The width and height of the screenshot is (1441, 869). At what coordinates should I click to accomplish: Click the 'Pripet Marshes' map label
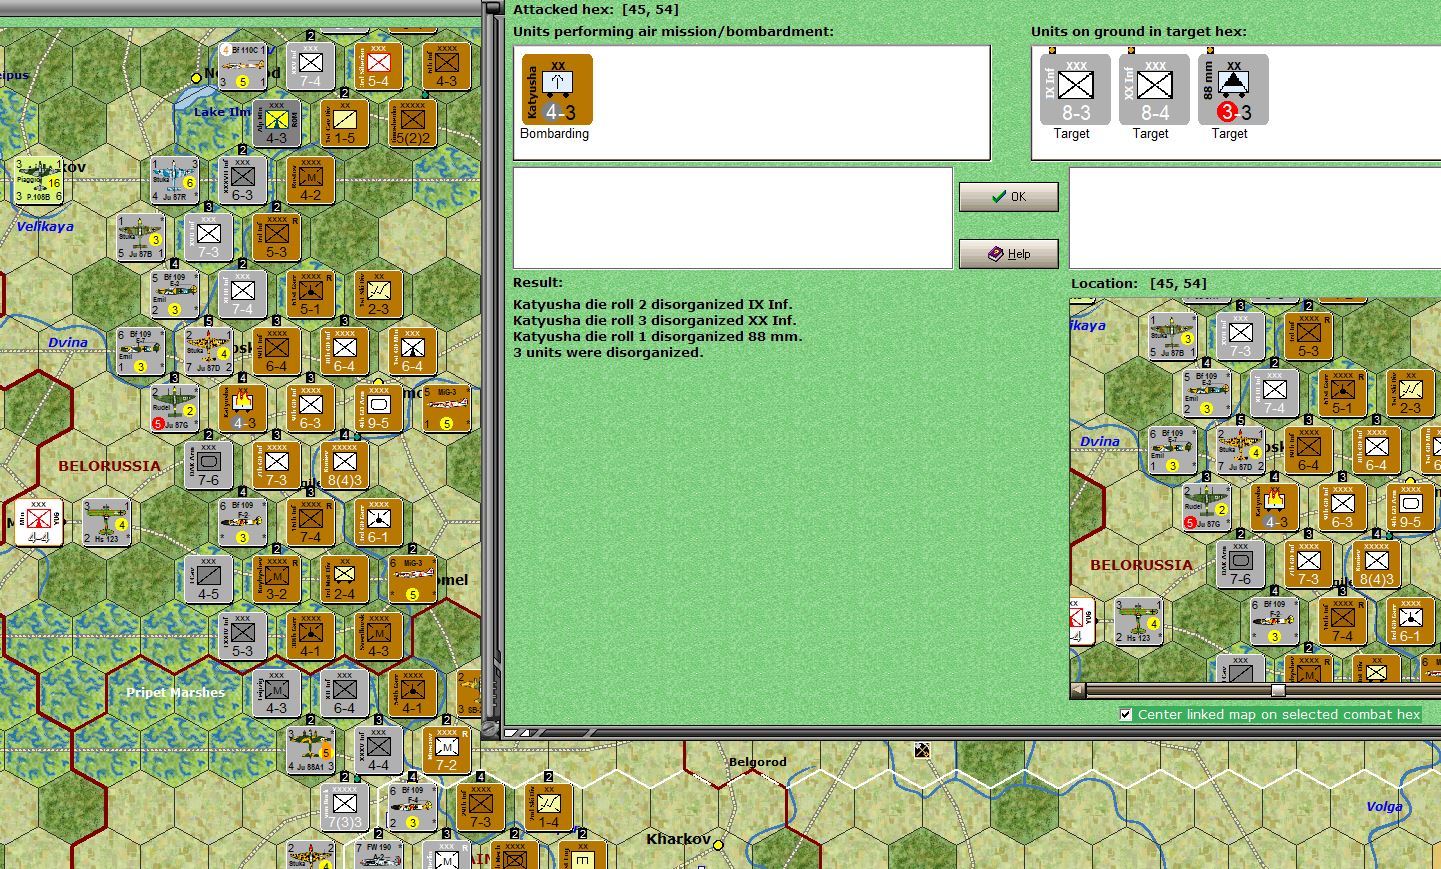175,692
